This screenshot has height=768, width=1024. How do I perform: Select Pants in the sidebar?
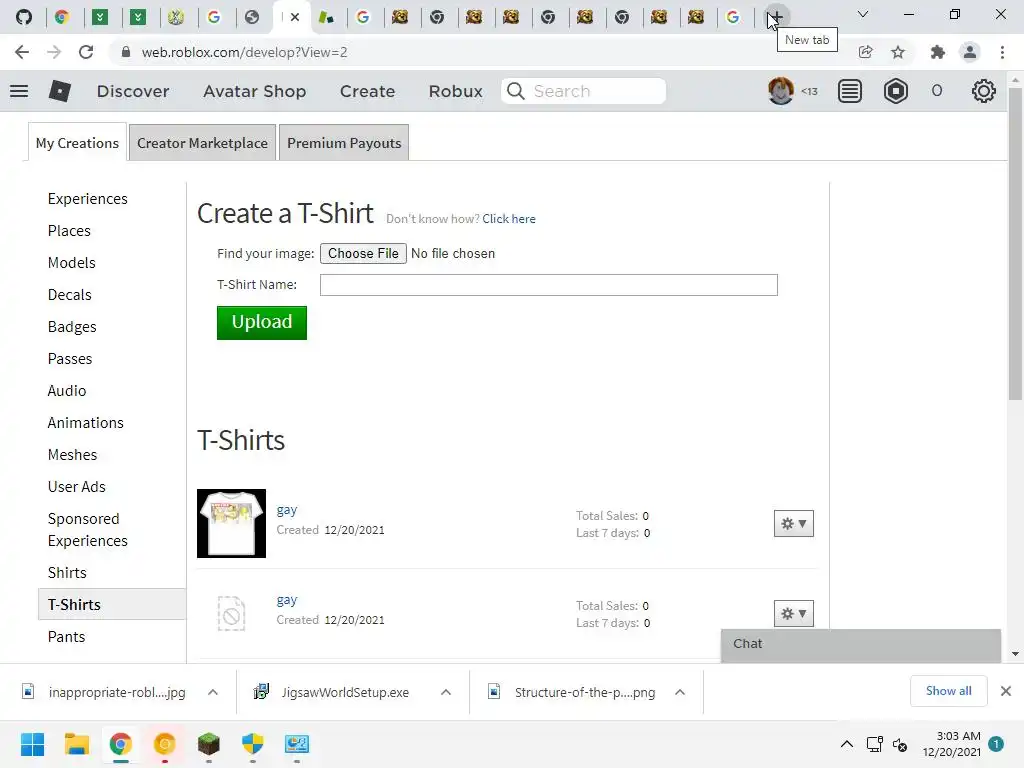(x=66, y=637)
